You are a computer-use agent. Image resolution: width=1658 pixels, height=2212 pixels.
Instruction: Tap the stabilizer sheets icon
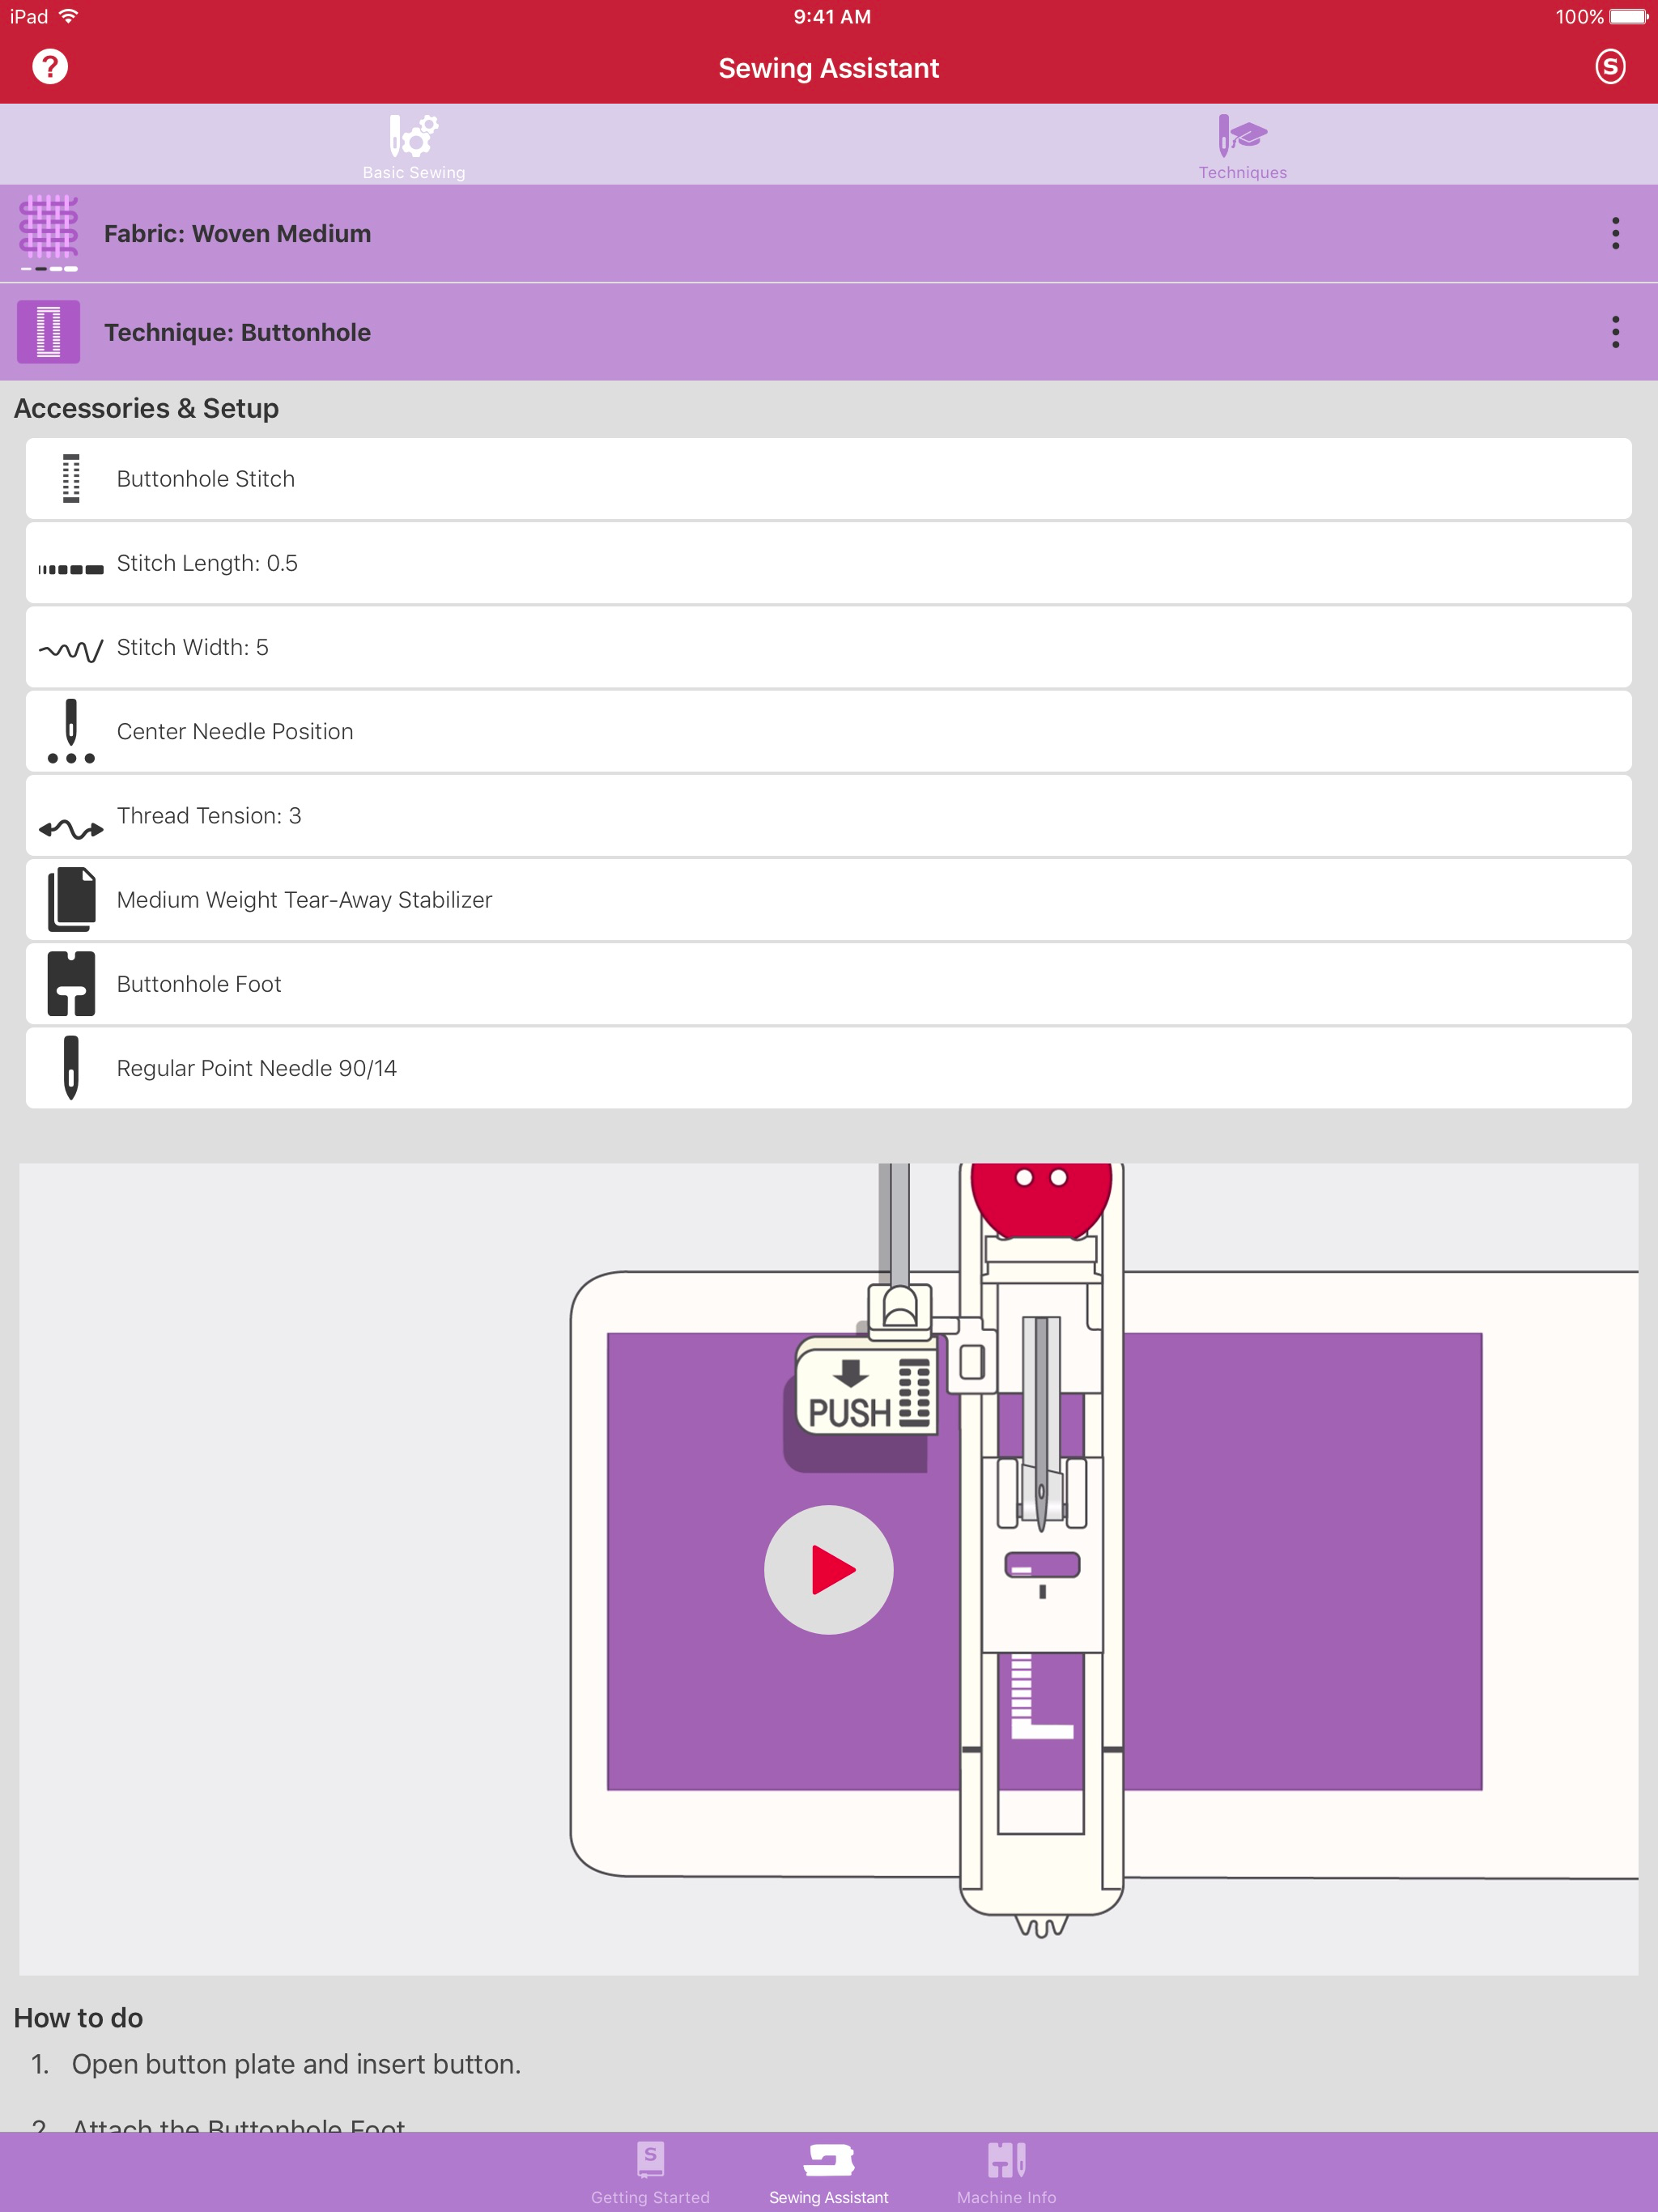point(71,899)
